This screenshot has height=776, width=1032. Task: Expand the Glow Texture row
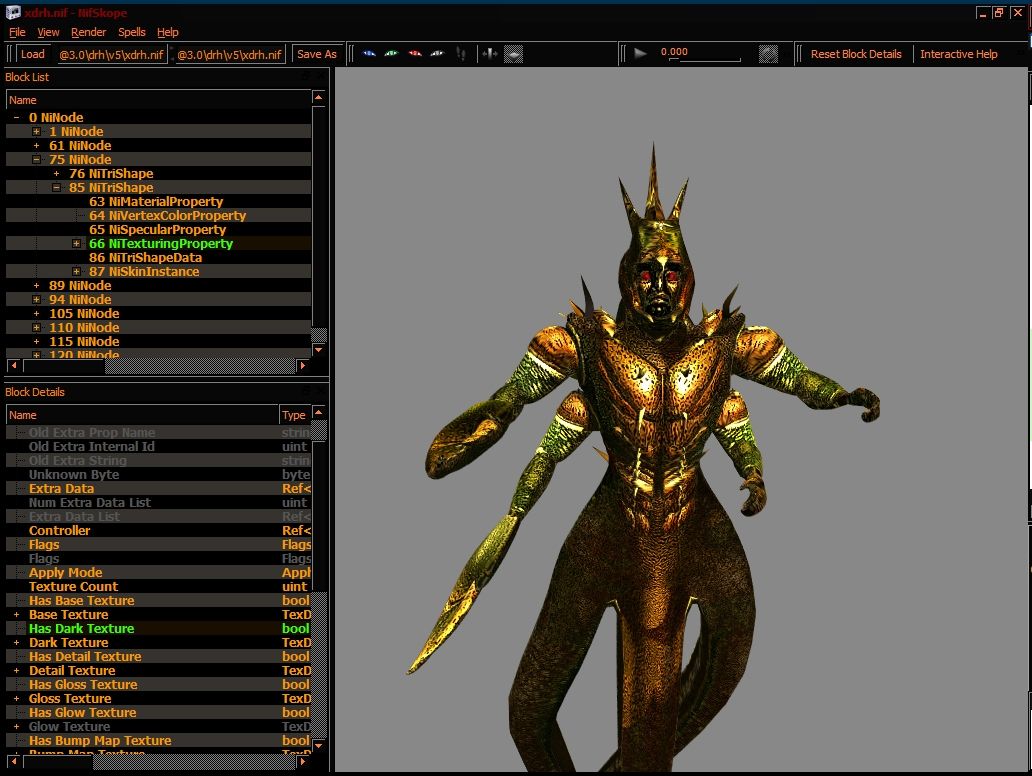pos(16,727)
